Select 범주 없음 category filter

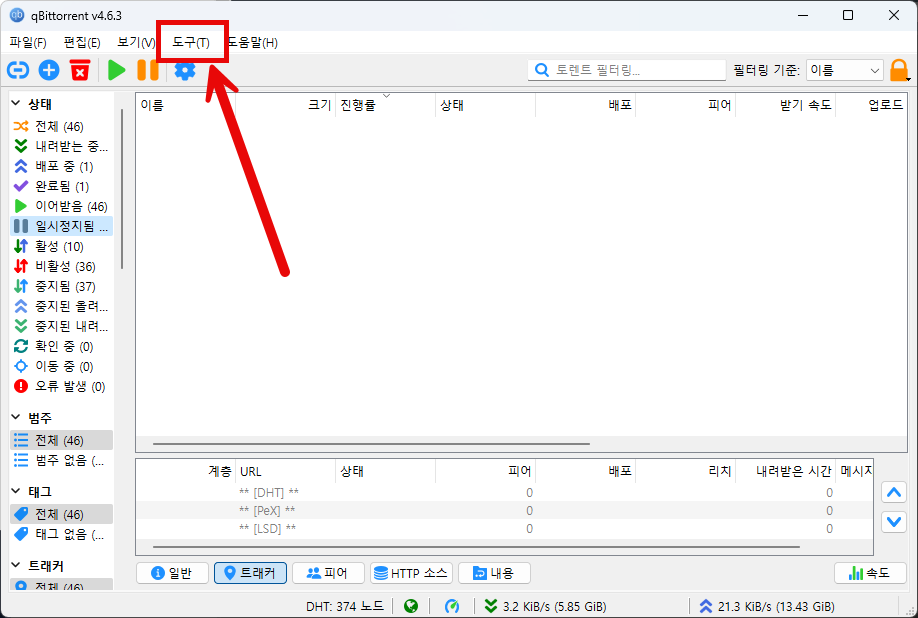coord(61,460)
